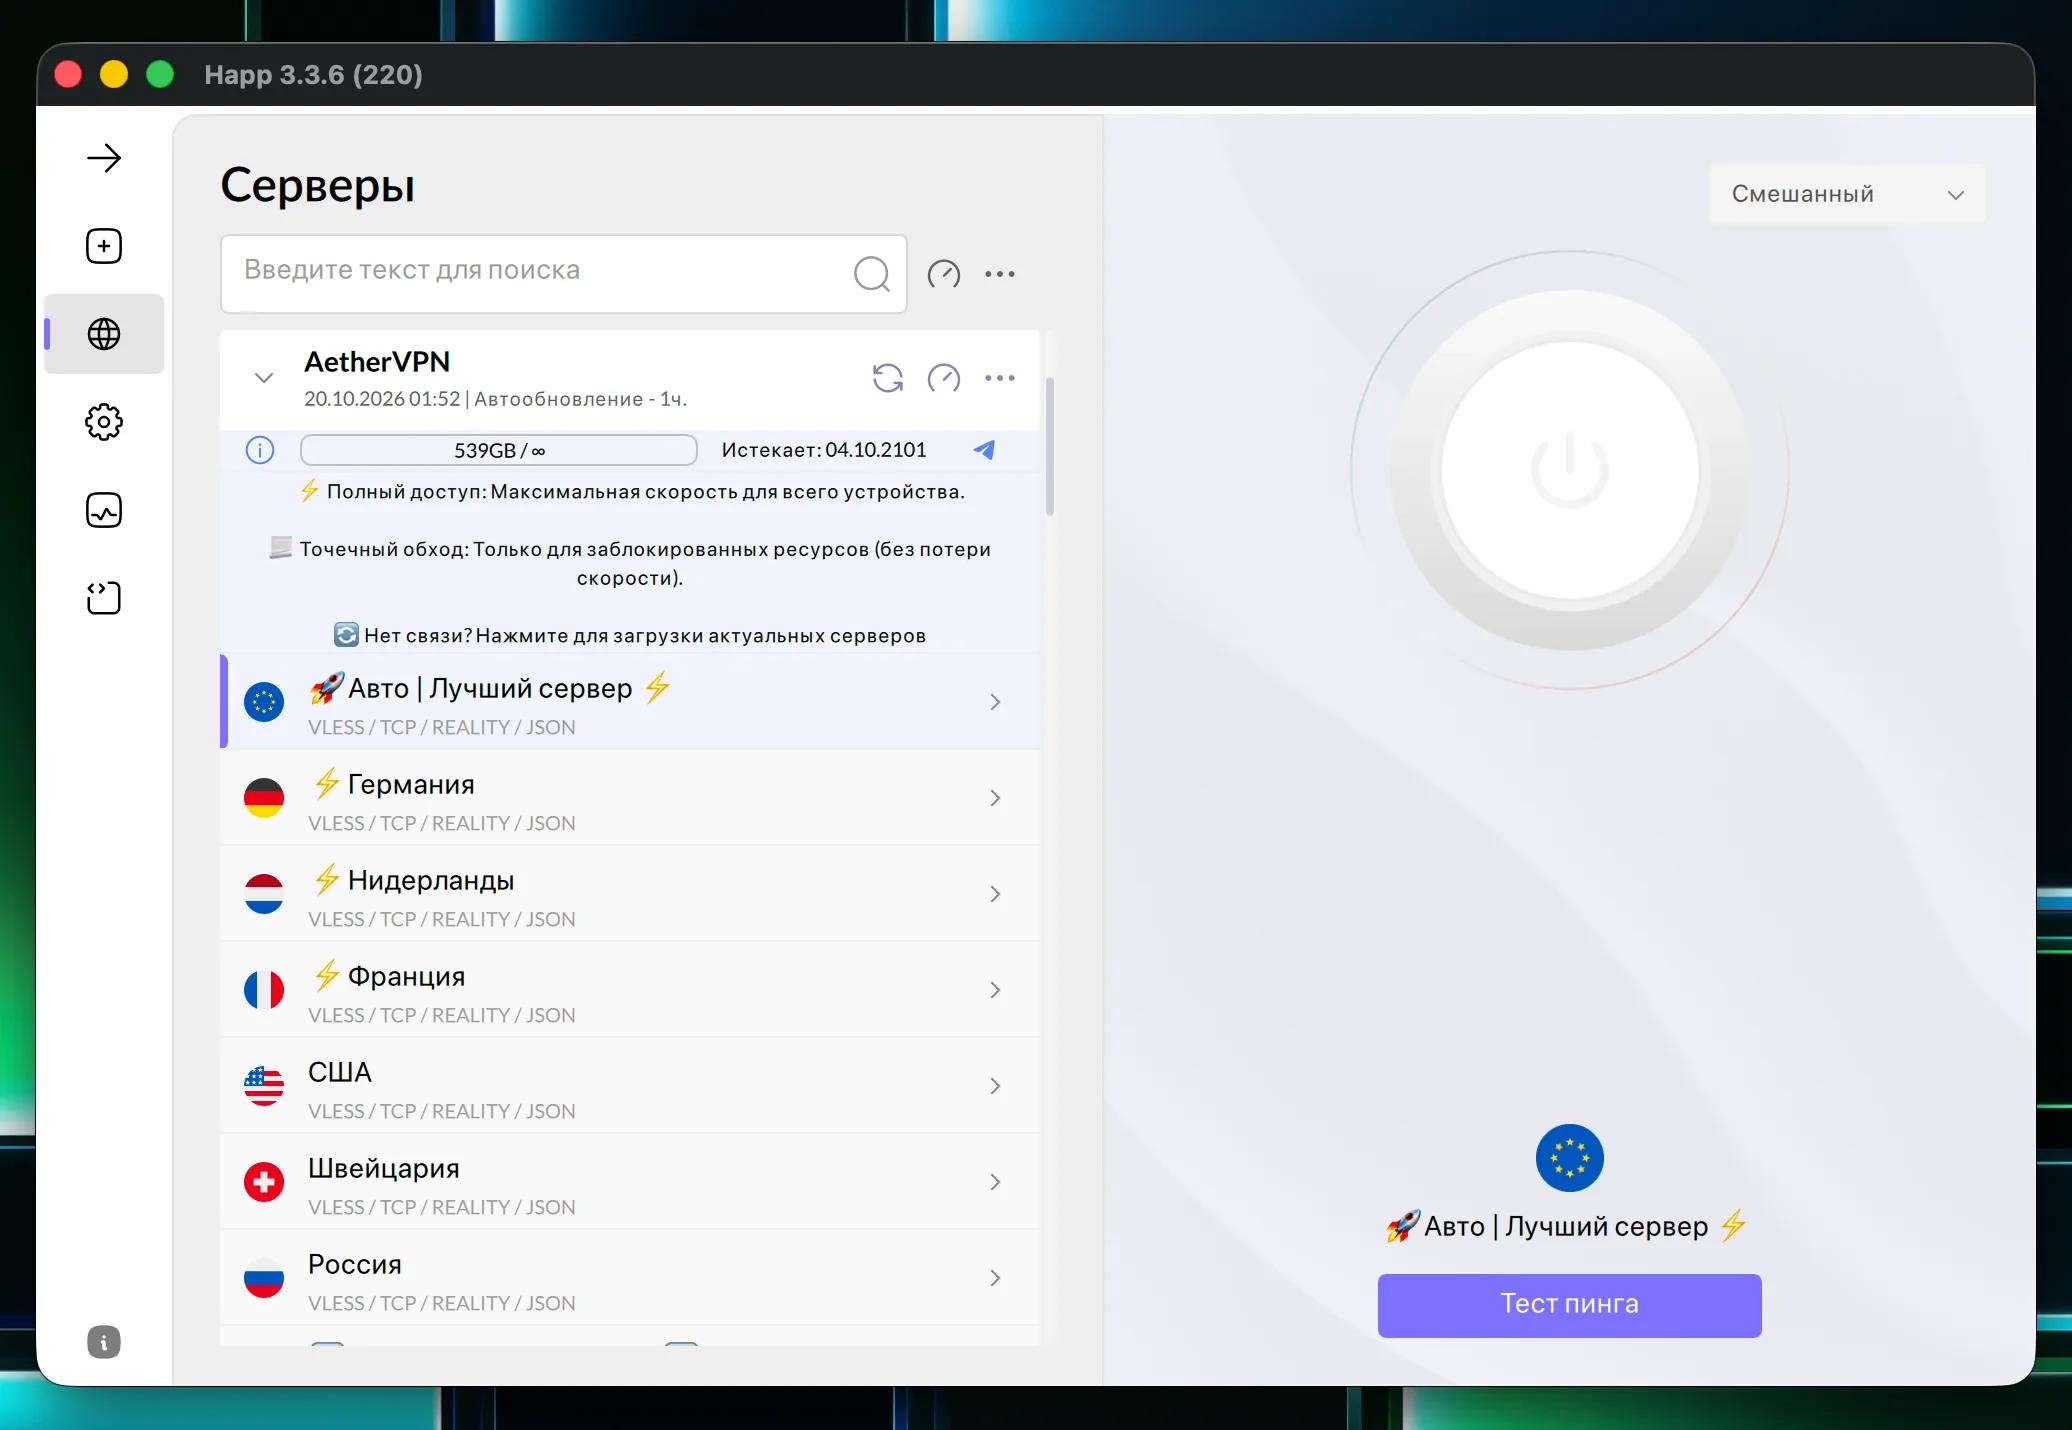
Task: Open details chevron for США server
Action: (995, 1086)
